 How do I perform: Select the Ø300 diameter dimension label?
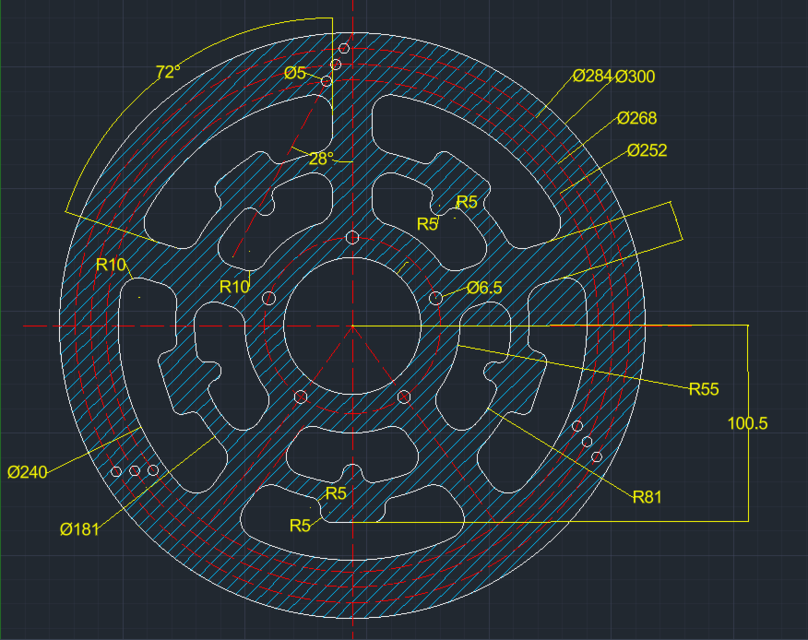(634, 74)
